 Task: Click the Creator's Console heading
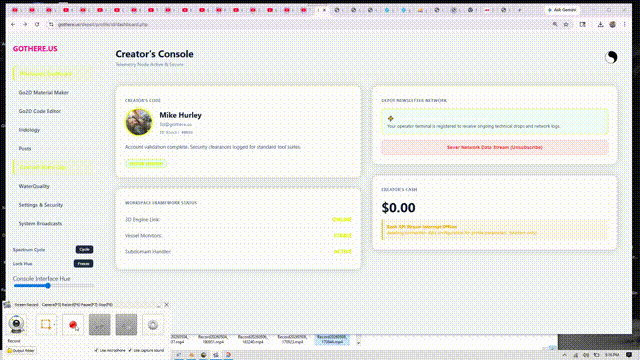tap(154, 54)
